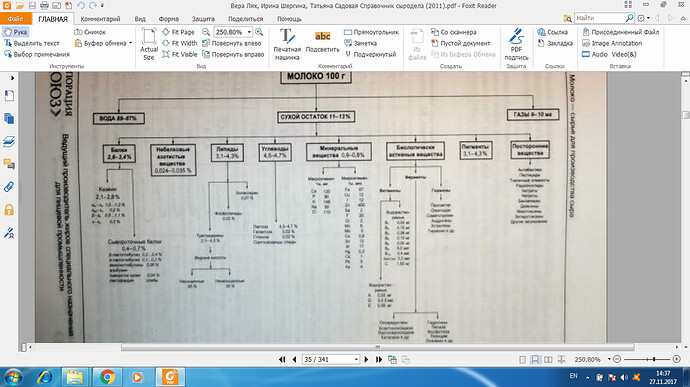690x387 pixels.
Task: Open the attachments paperclip panel in sidebar
Action: pos(9,187)
